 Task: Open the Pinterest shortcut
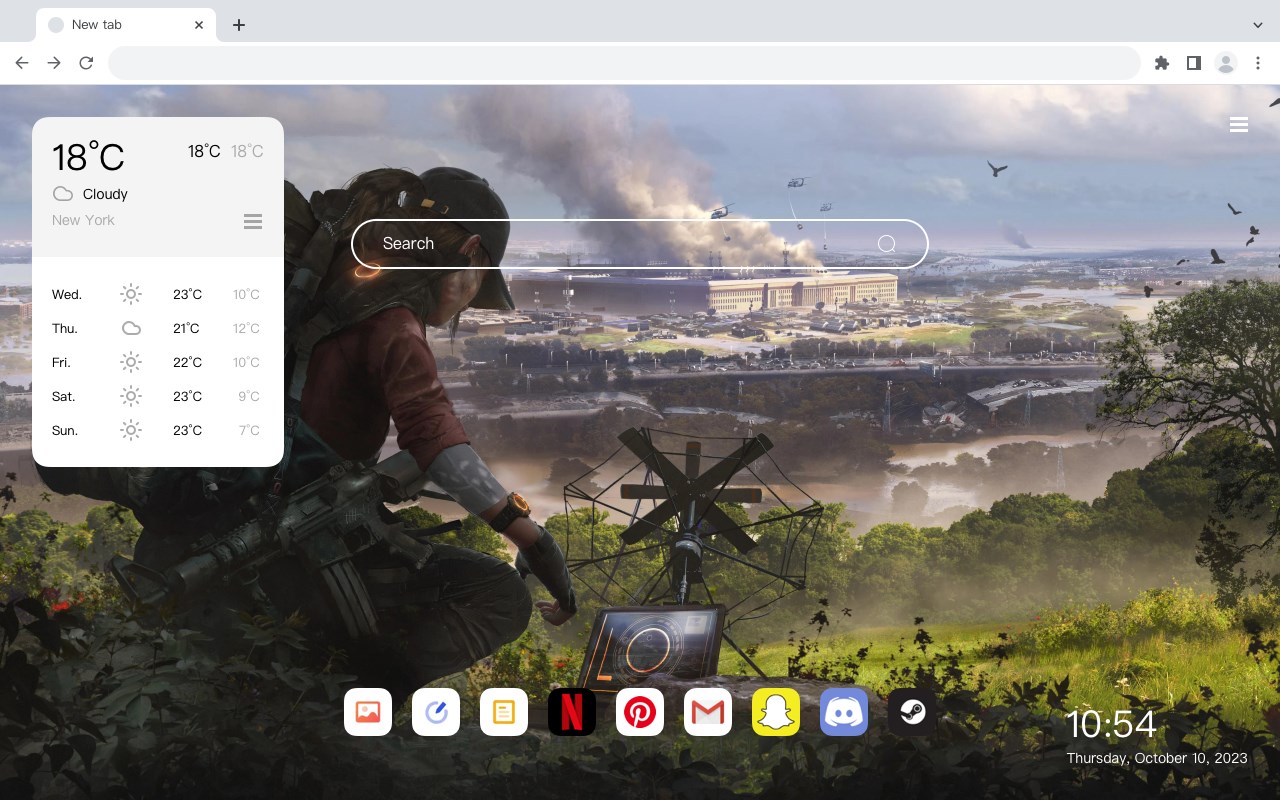click(640, 712)
